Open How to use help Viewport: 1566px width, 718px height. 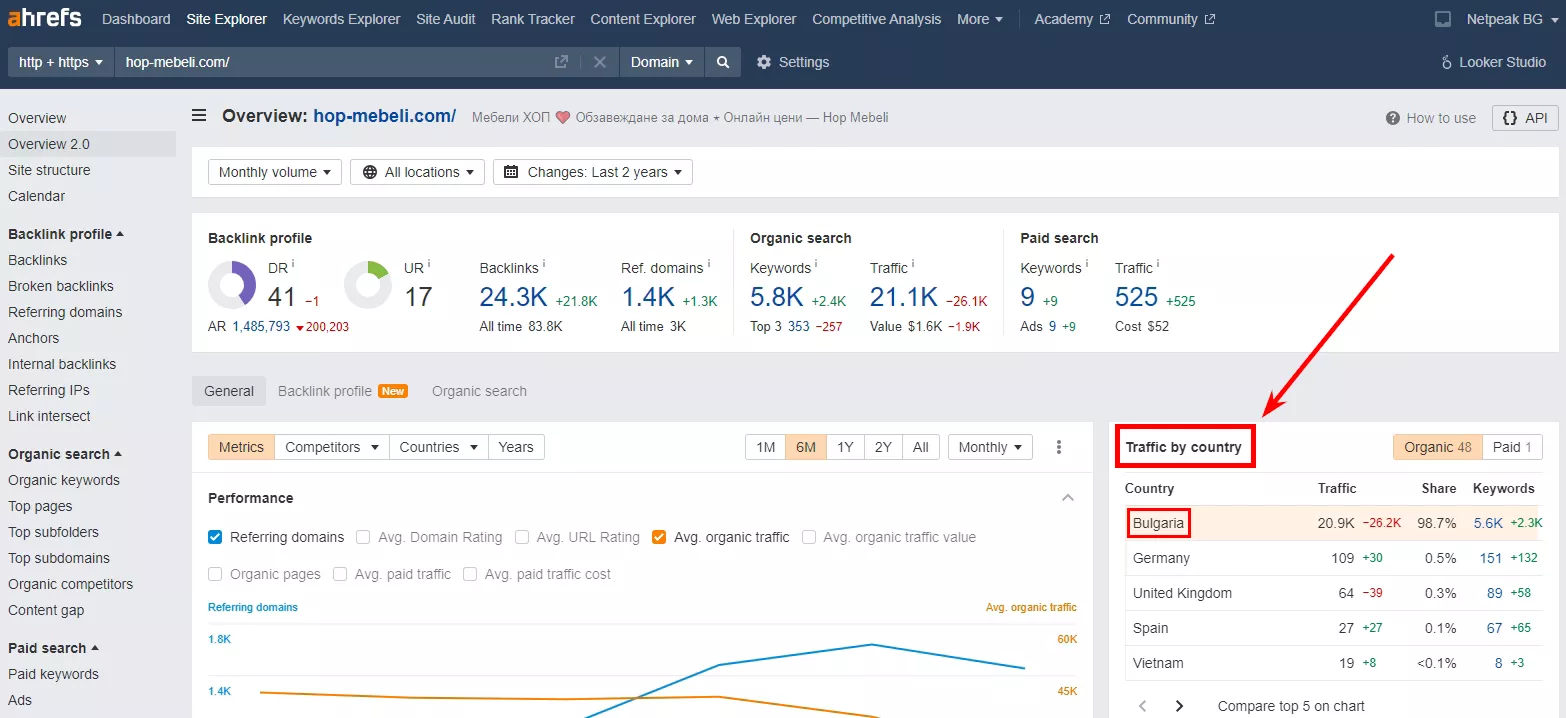[1431, 118]
